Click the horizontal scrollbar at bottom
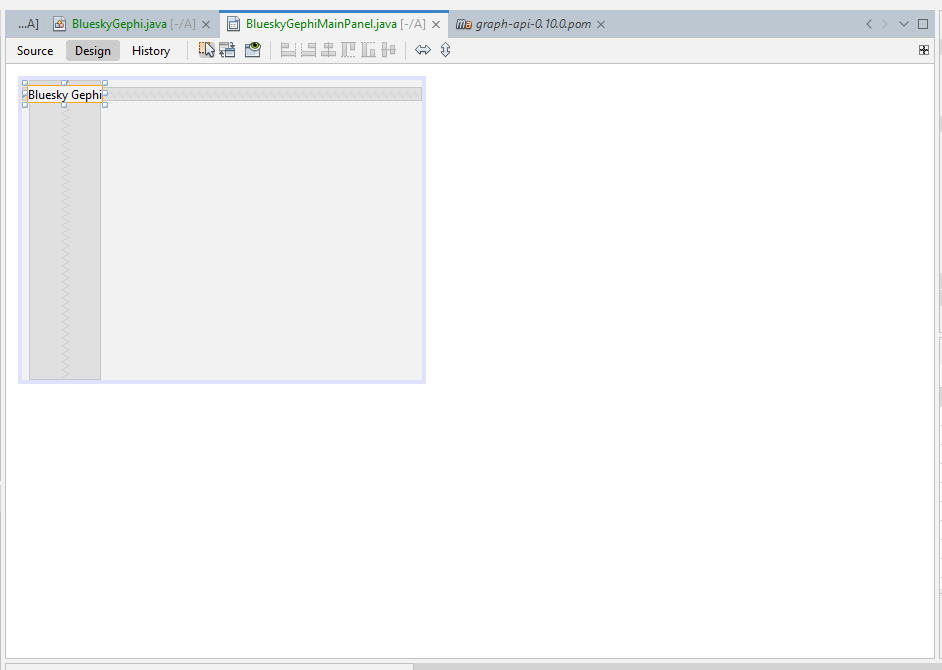The height and width of the screenshot is (670, 942). [x=209, y=666]
